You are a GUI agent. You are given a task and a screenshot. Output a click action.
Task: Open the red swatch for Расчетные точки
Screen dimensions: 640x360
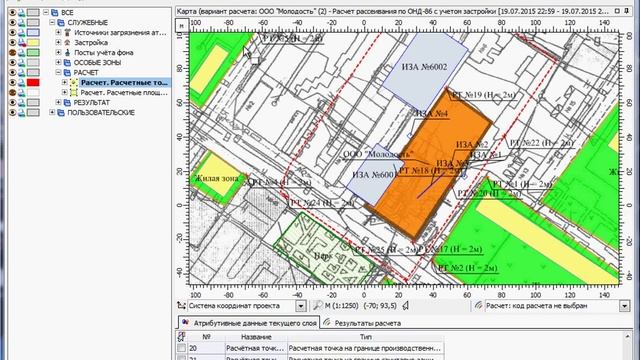click(33, 82)
